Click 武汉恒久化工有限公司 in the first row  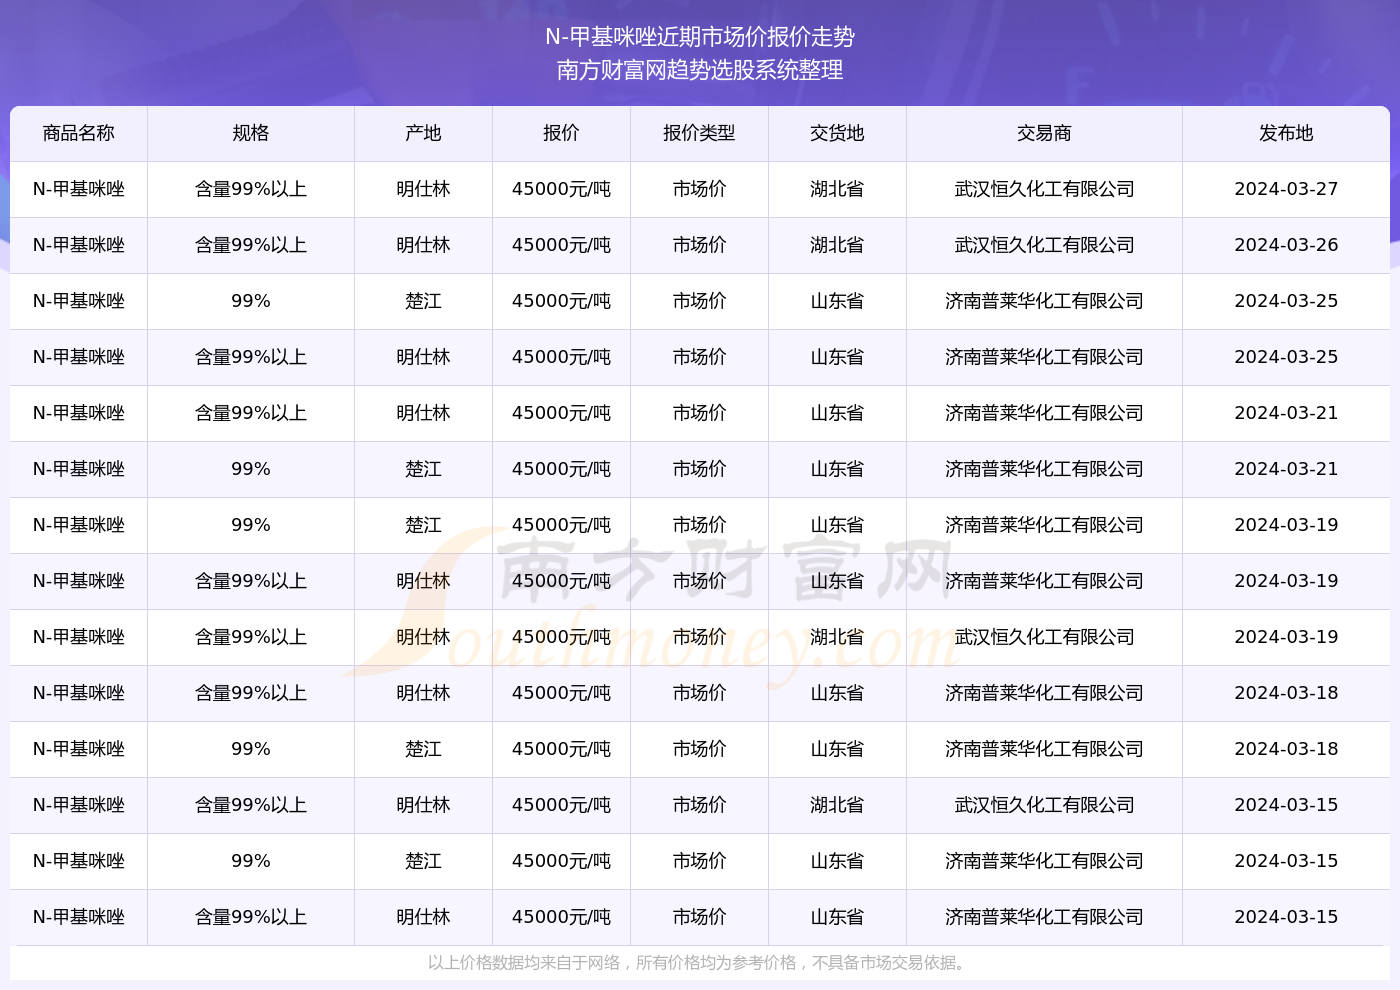pyautogui.click(x=1043, y=189)
